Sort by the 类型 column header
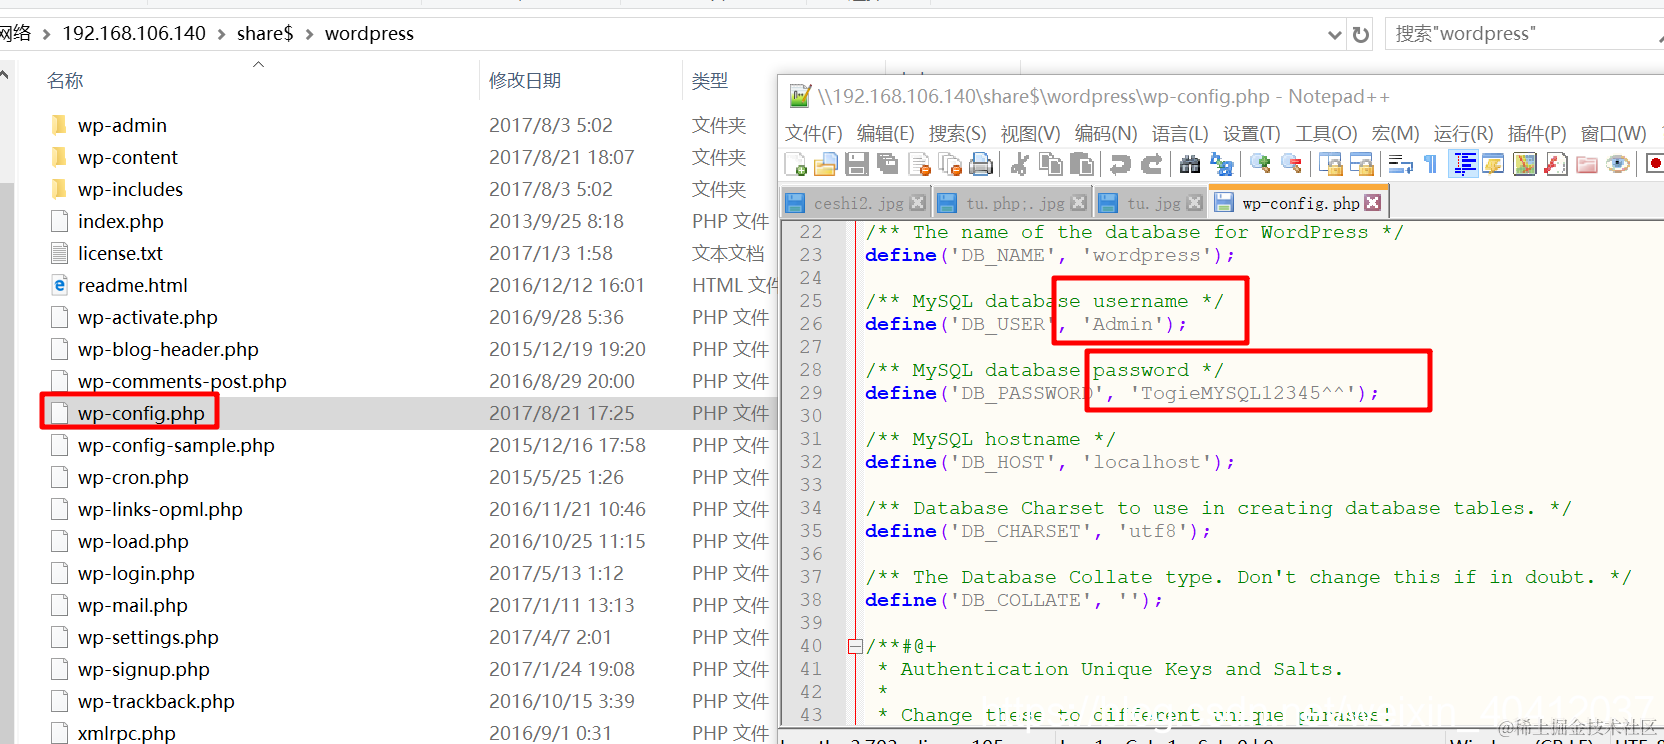The image size is (1664, 744). (710, 81)
